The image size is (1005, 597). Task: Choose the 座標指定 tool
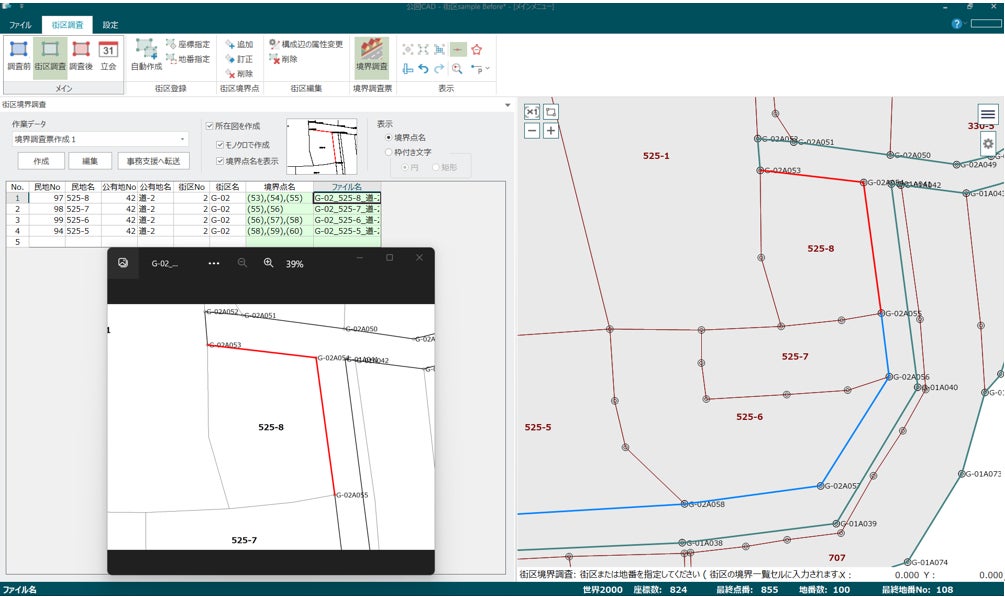(x=188, y=44)
